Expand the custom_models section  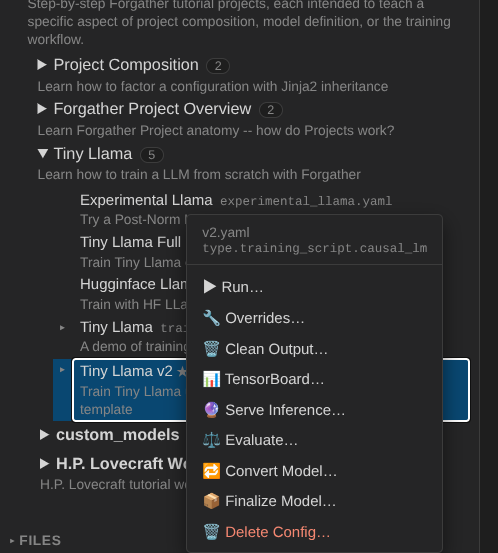[x=44, y=434]
